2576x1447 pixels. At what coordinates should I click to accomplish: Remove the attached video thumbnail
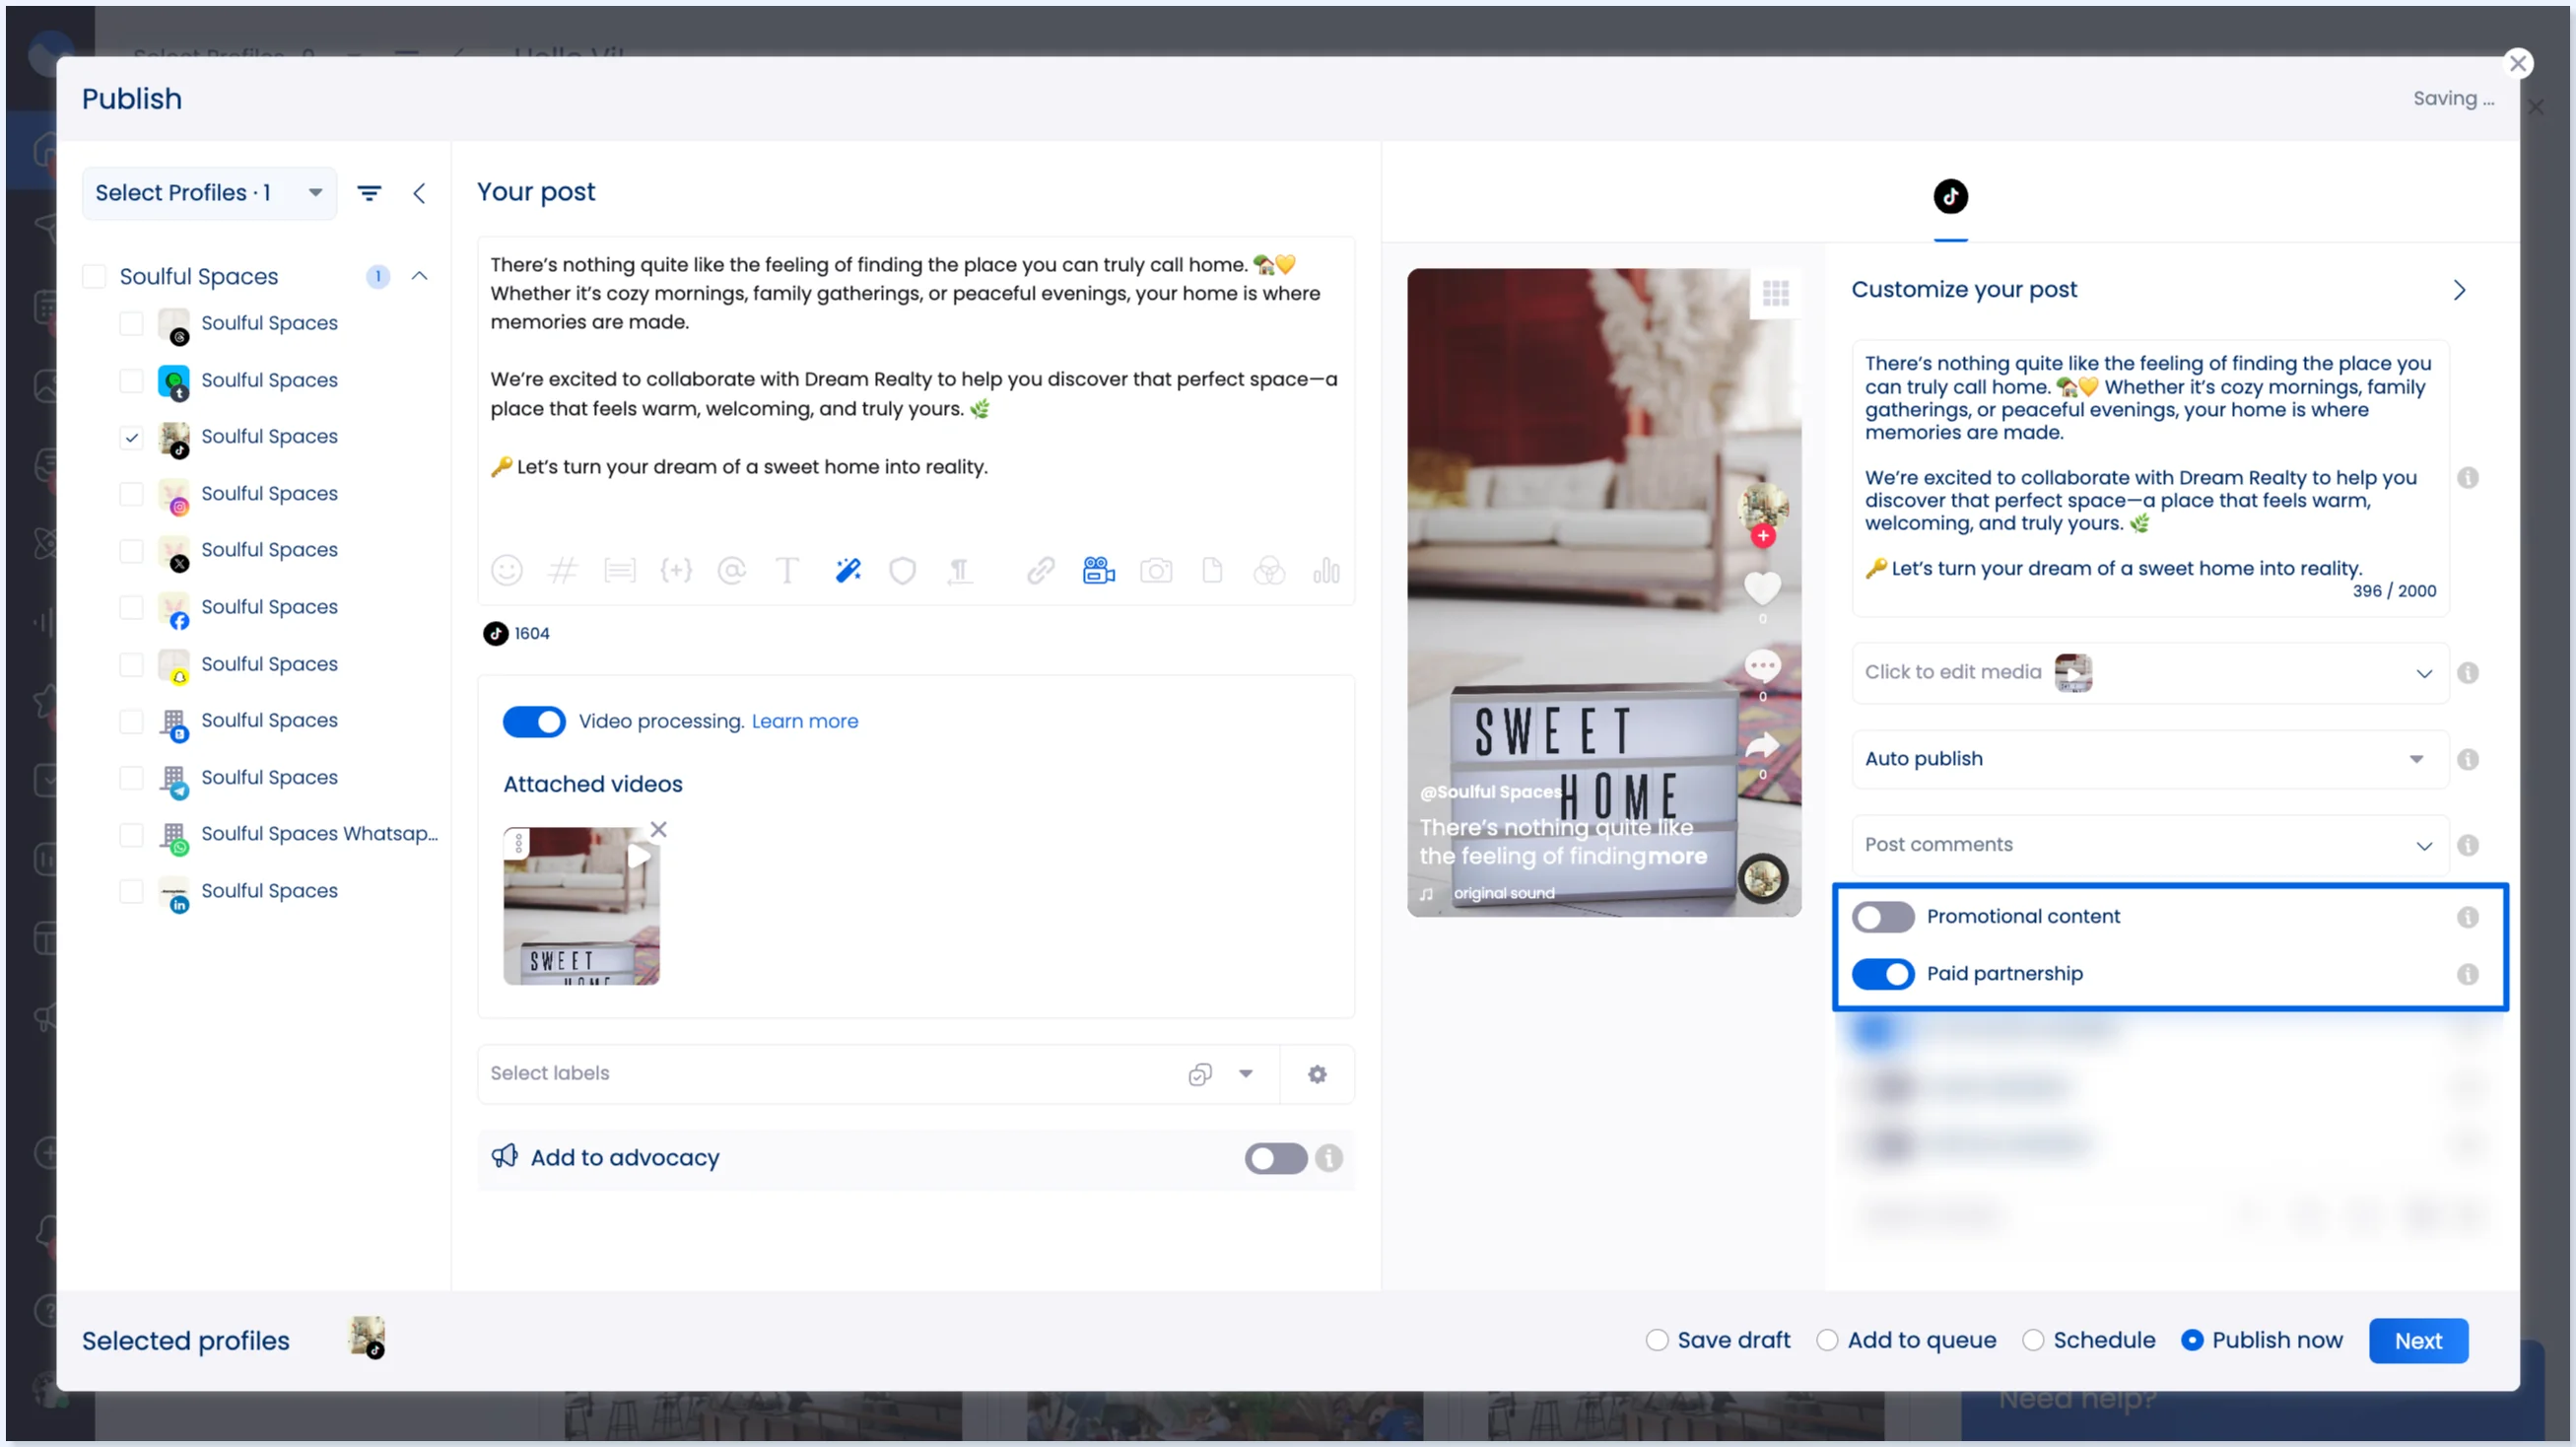coord(658,829)
